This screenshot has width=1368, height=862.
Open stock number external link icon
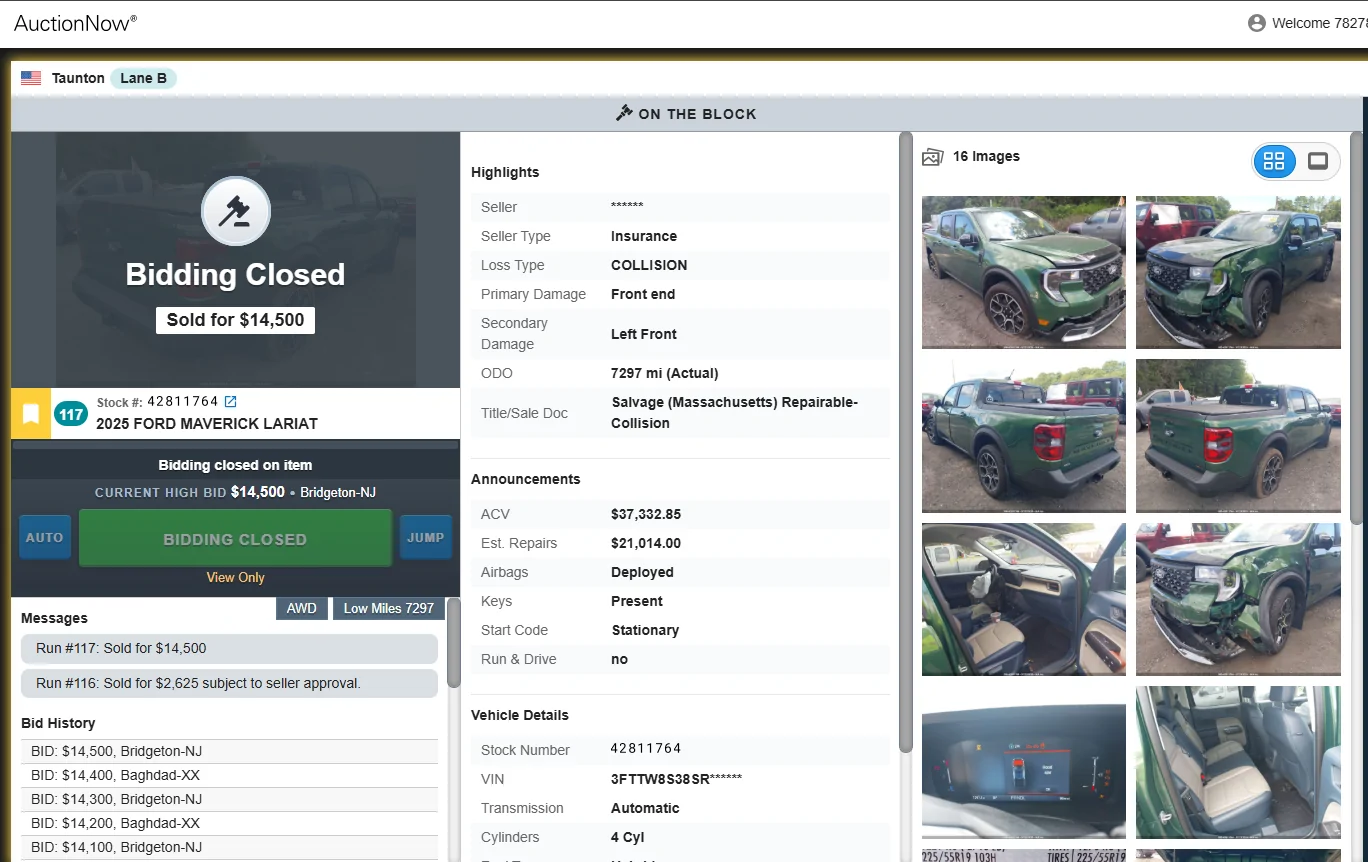point(230,402)
